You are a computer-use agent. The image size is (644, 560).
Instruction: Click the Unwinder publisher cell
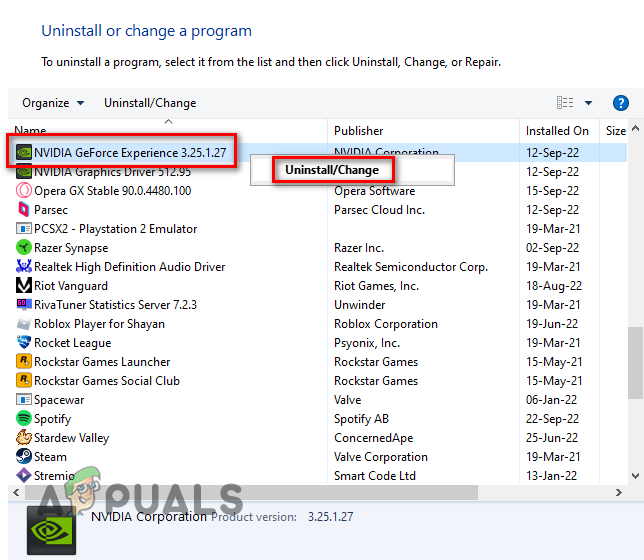[x=359, y=304]
